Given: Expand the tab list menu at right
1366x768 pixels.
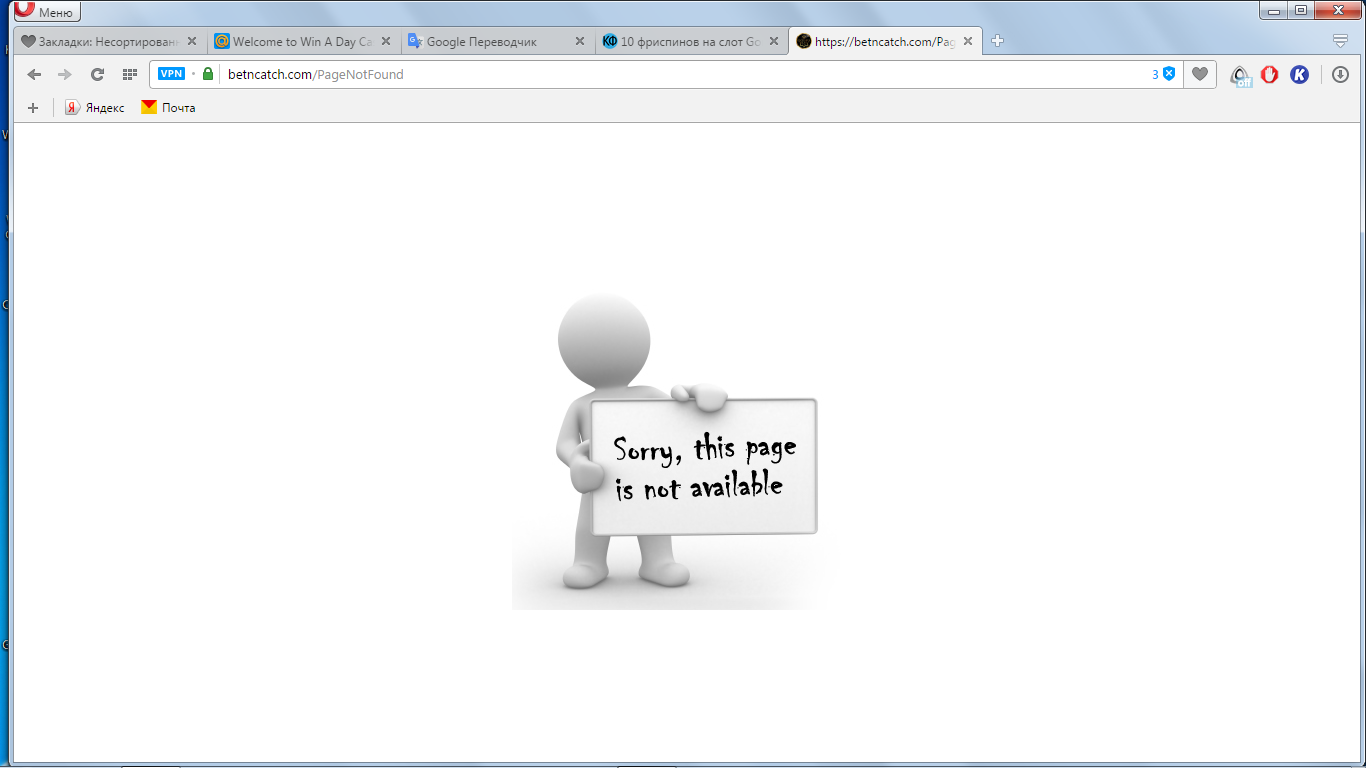Looking at the screenshot, I should pyautogui.click(x=1340, y=41).
